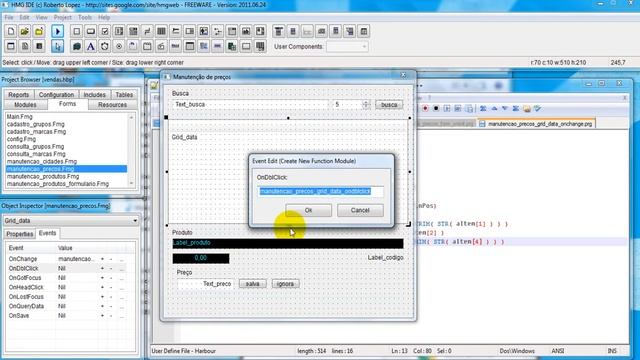
Task: Click the first form-window icon in second toolbar row
Action: tap(11, 47)
